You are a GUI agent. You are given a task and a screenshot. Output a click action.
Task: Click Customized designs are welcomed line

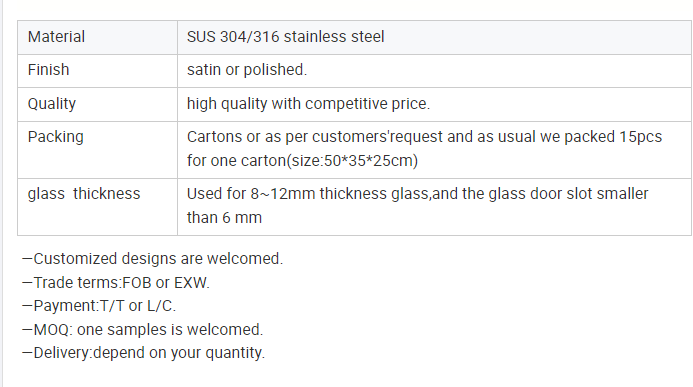(x=152, y=259)
